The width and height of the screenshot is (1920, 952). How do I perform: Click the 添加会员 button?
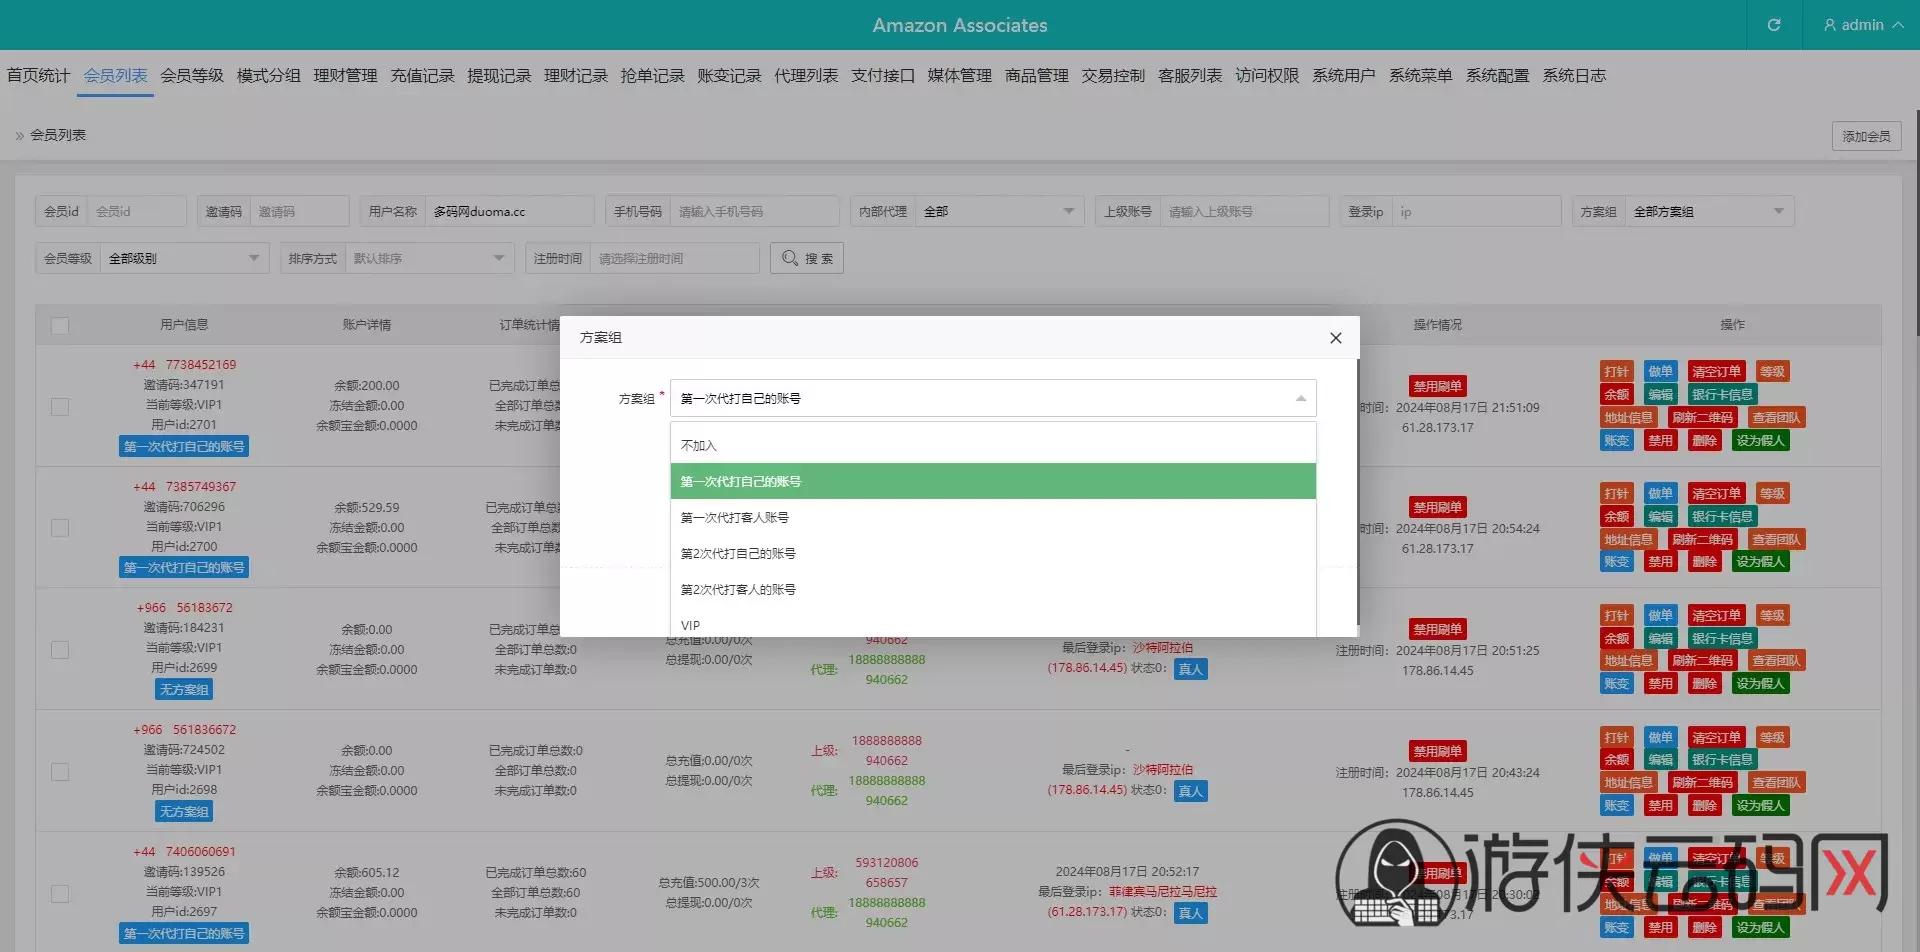click(1866, 136)
